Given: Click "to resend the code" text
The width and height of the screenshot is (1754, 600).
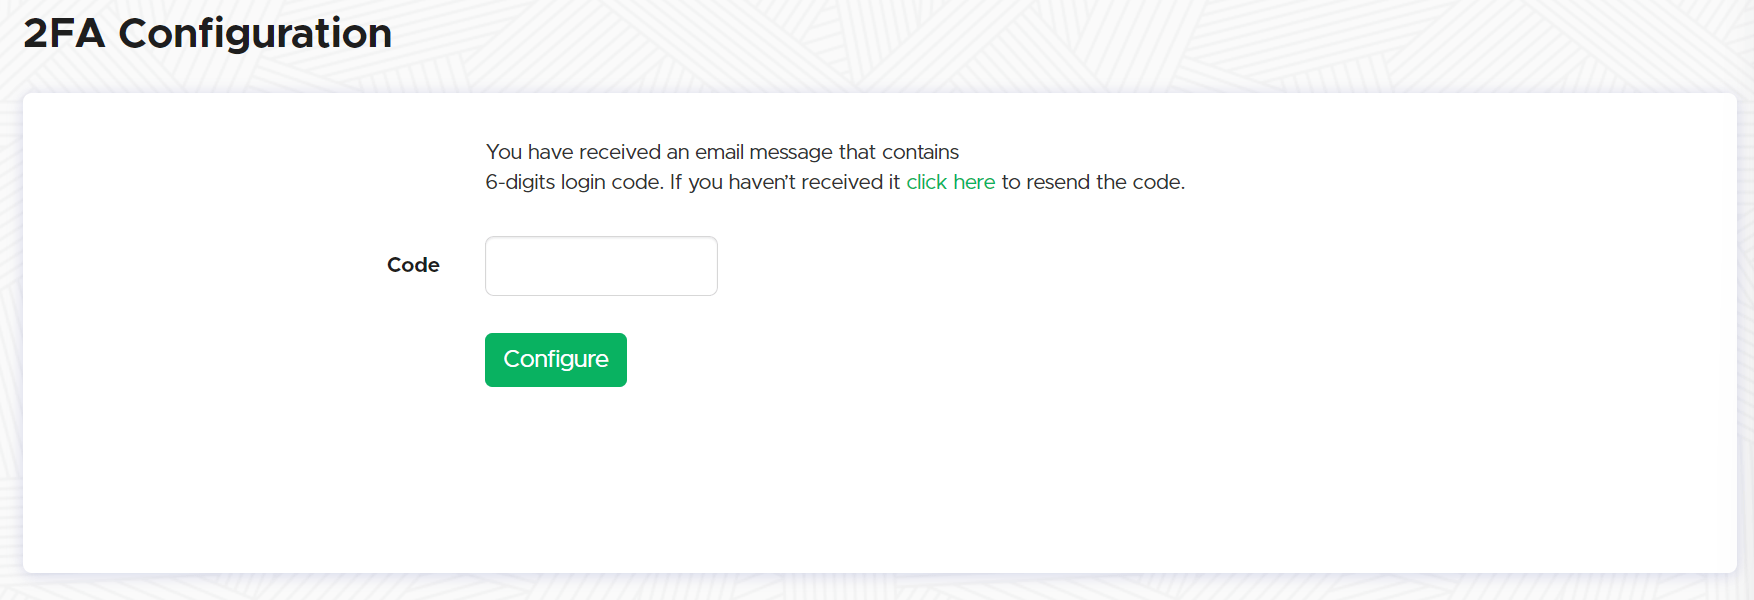Looking at the screenshot, I should 1093,182.
